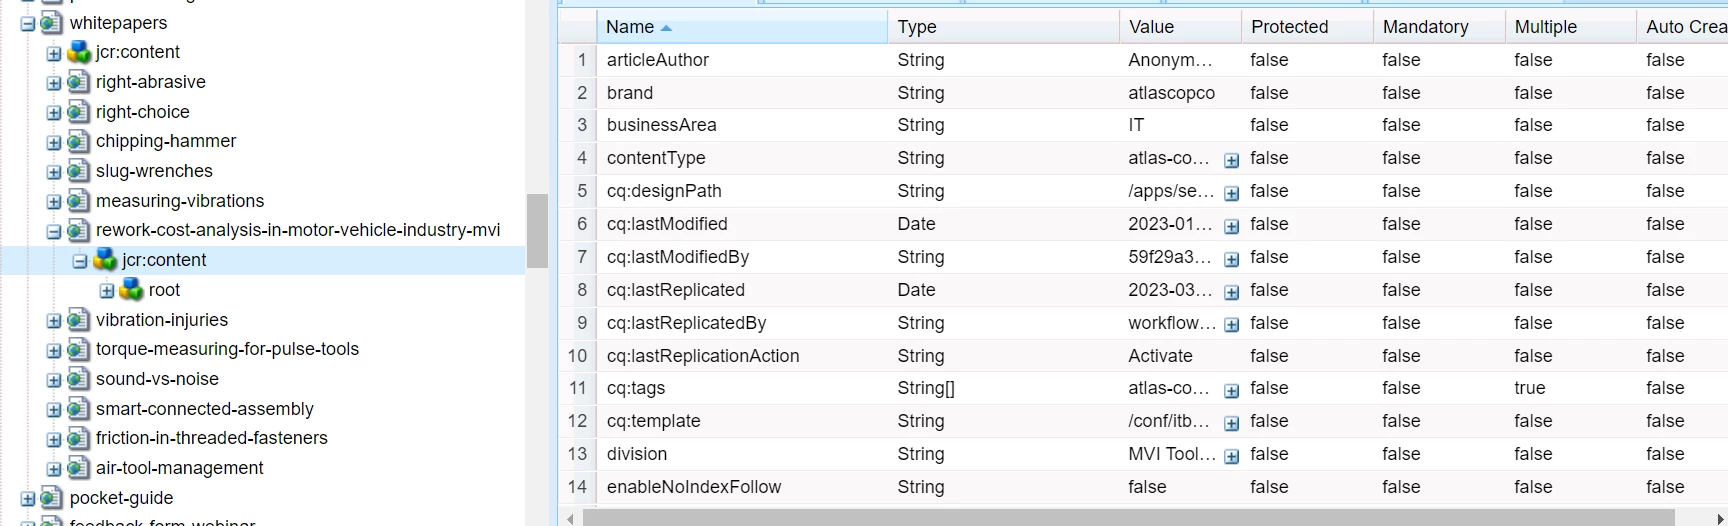The image size is (1728, 526).
Task: Click the torque-measuring-for-pulse-tools page icon
Action: point(78,349)
